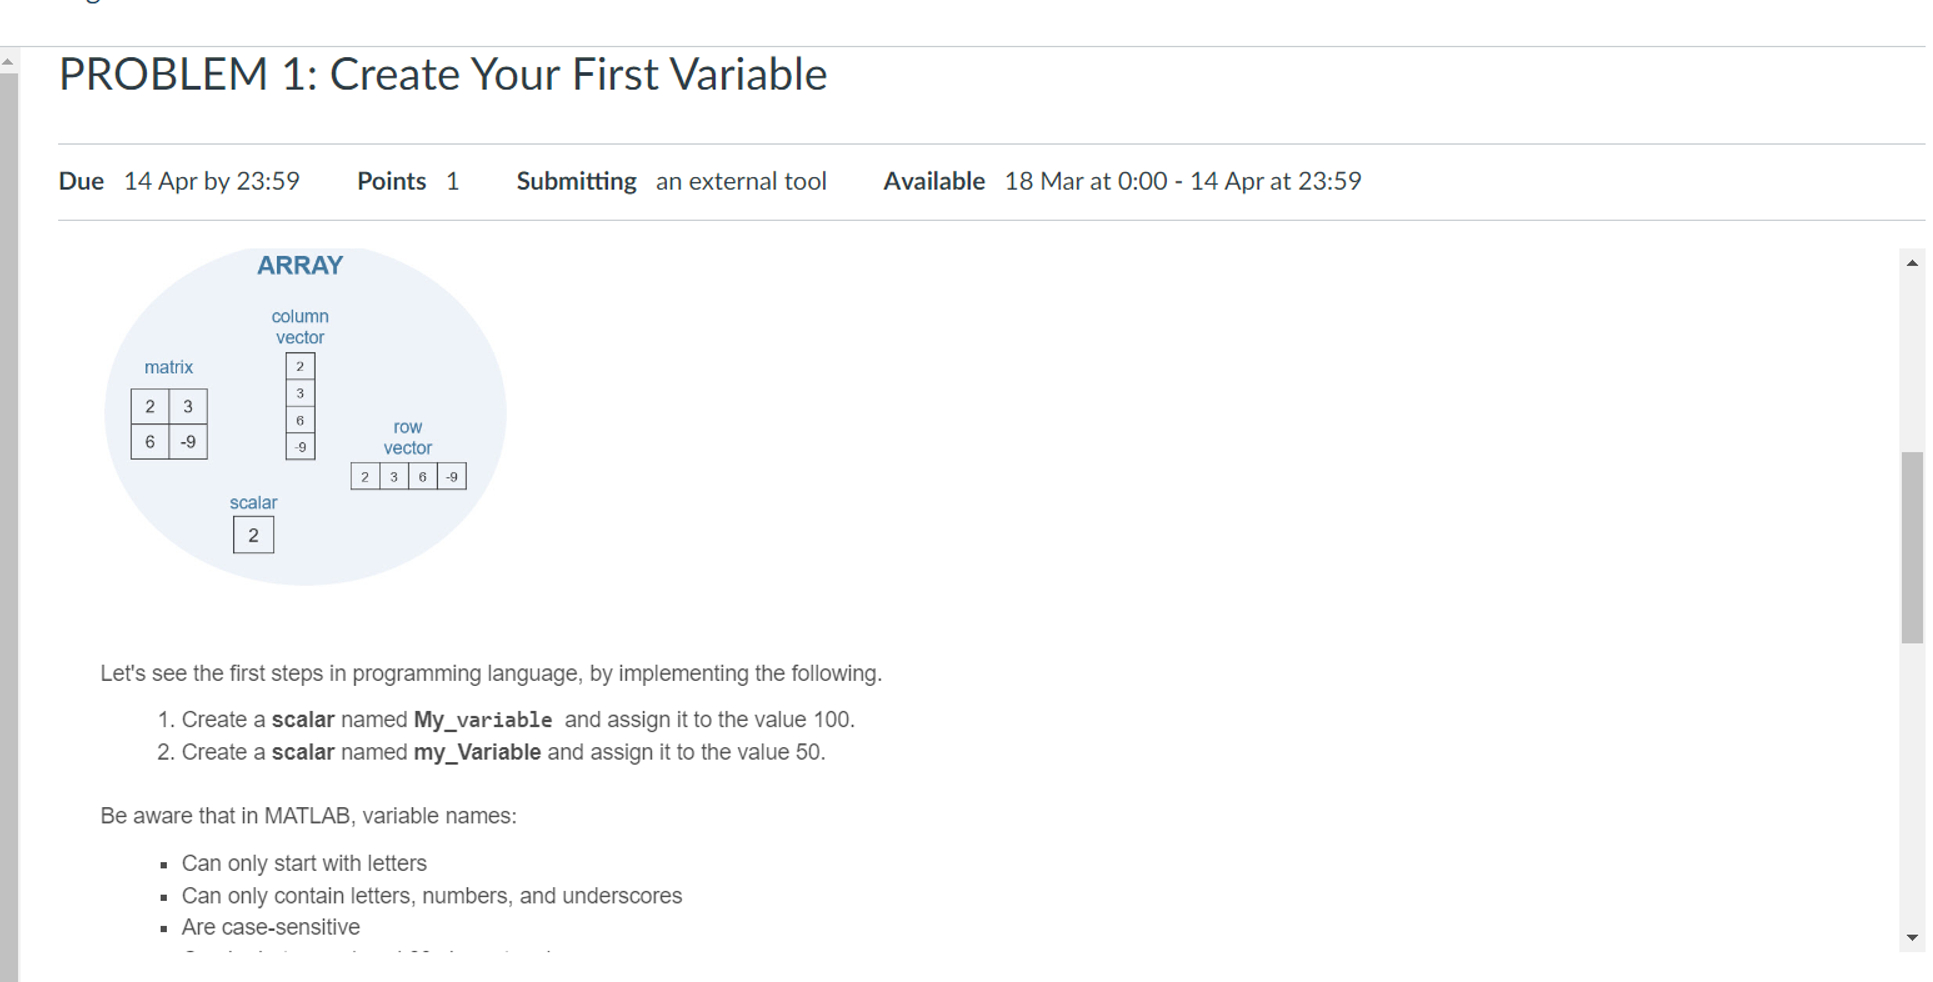
Task: Select the scalar box showing 2
Action: tap(253, 535)
